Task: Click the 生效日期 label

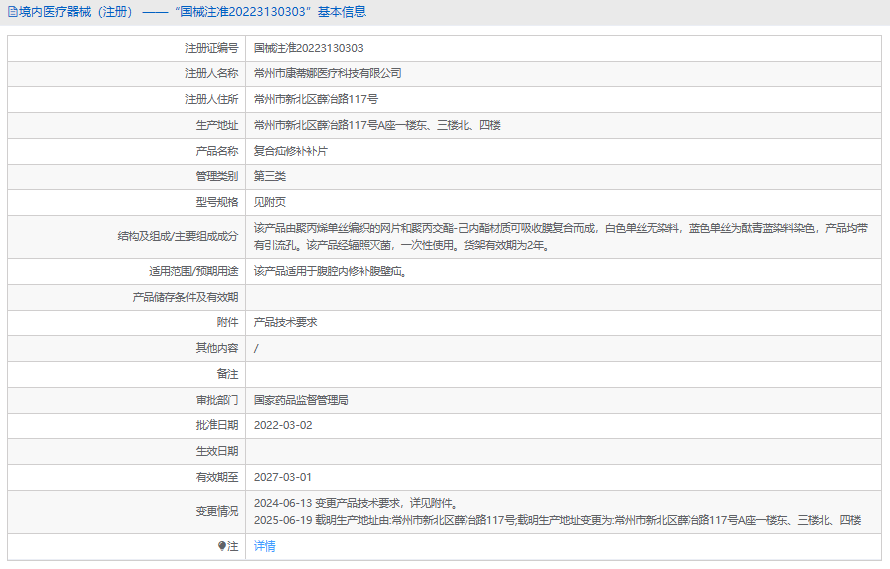Action: [217, 451]
